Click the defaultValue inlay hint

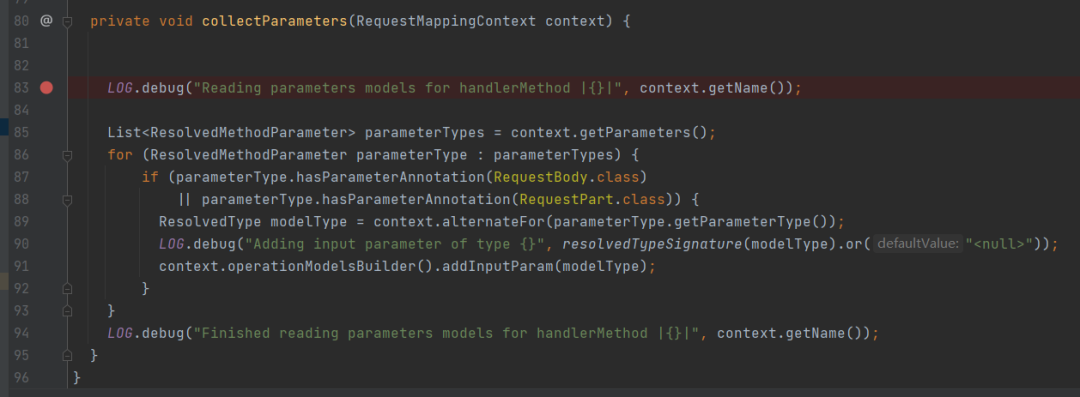pyautogui.click(x=918, y=243)
